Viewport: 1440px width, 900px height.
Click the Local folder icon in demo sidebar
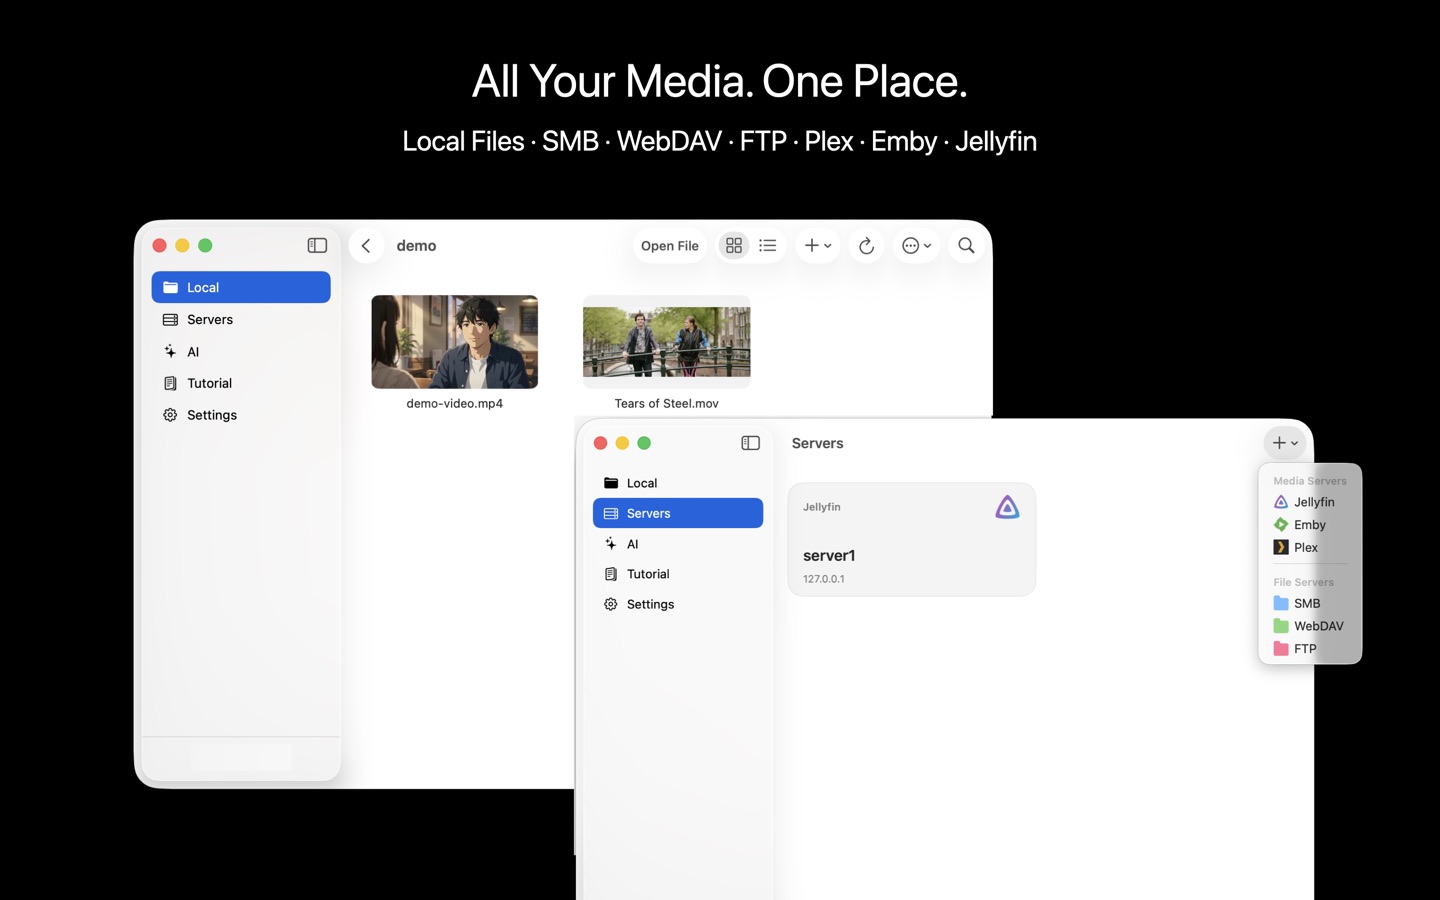coord(170,287)
